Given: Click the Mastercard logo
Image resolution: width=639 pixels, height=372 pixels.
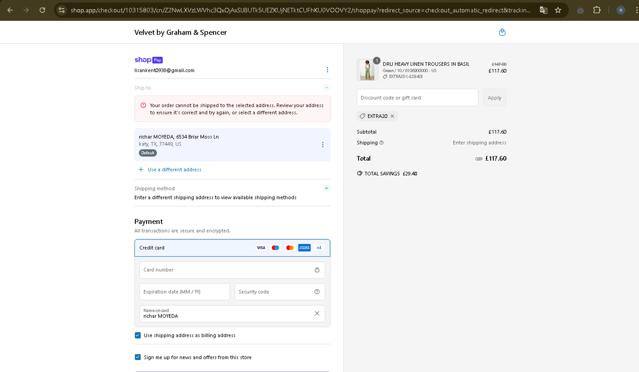Looking at the screenshot, I should tap(290, 248).
